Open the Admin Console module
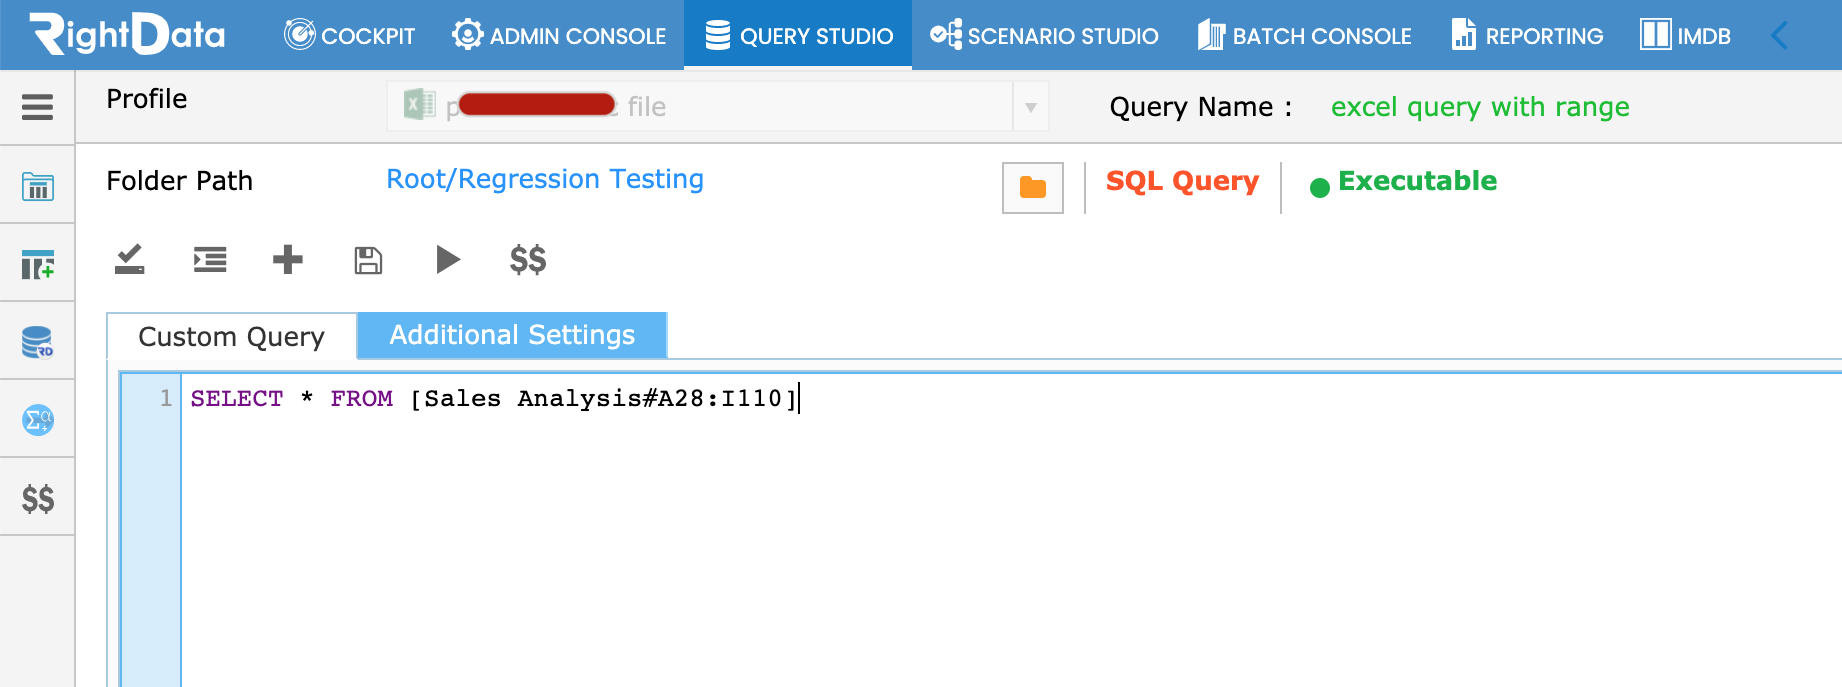Screen dimensions: 1842x687 tap(558, 35)
